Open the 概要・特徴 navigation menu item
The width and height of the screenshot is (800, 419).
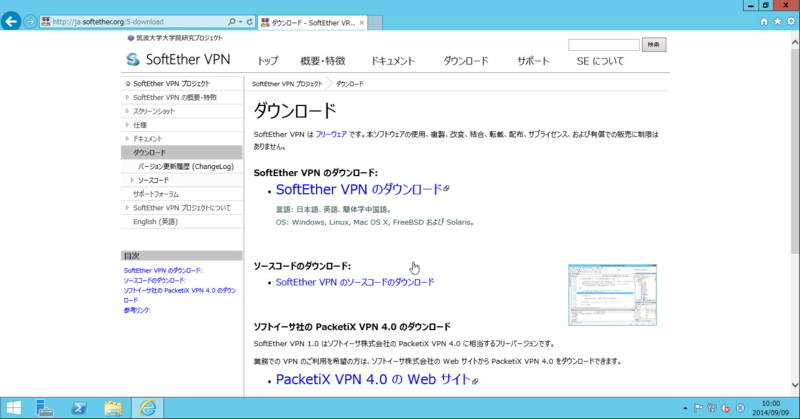point(323,61)
